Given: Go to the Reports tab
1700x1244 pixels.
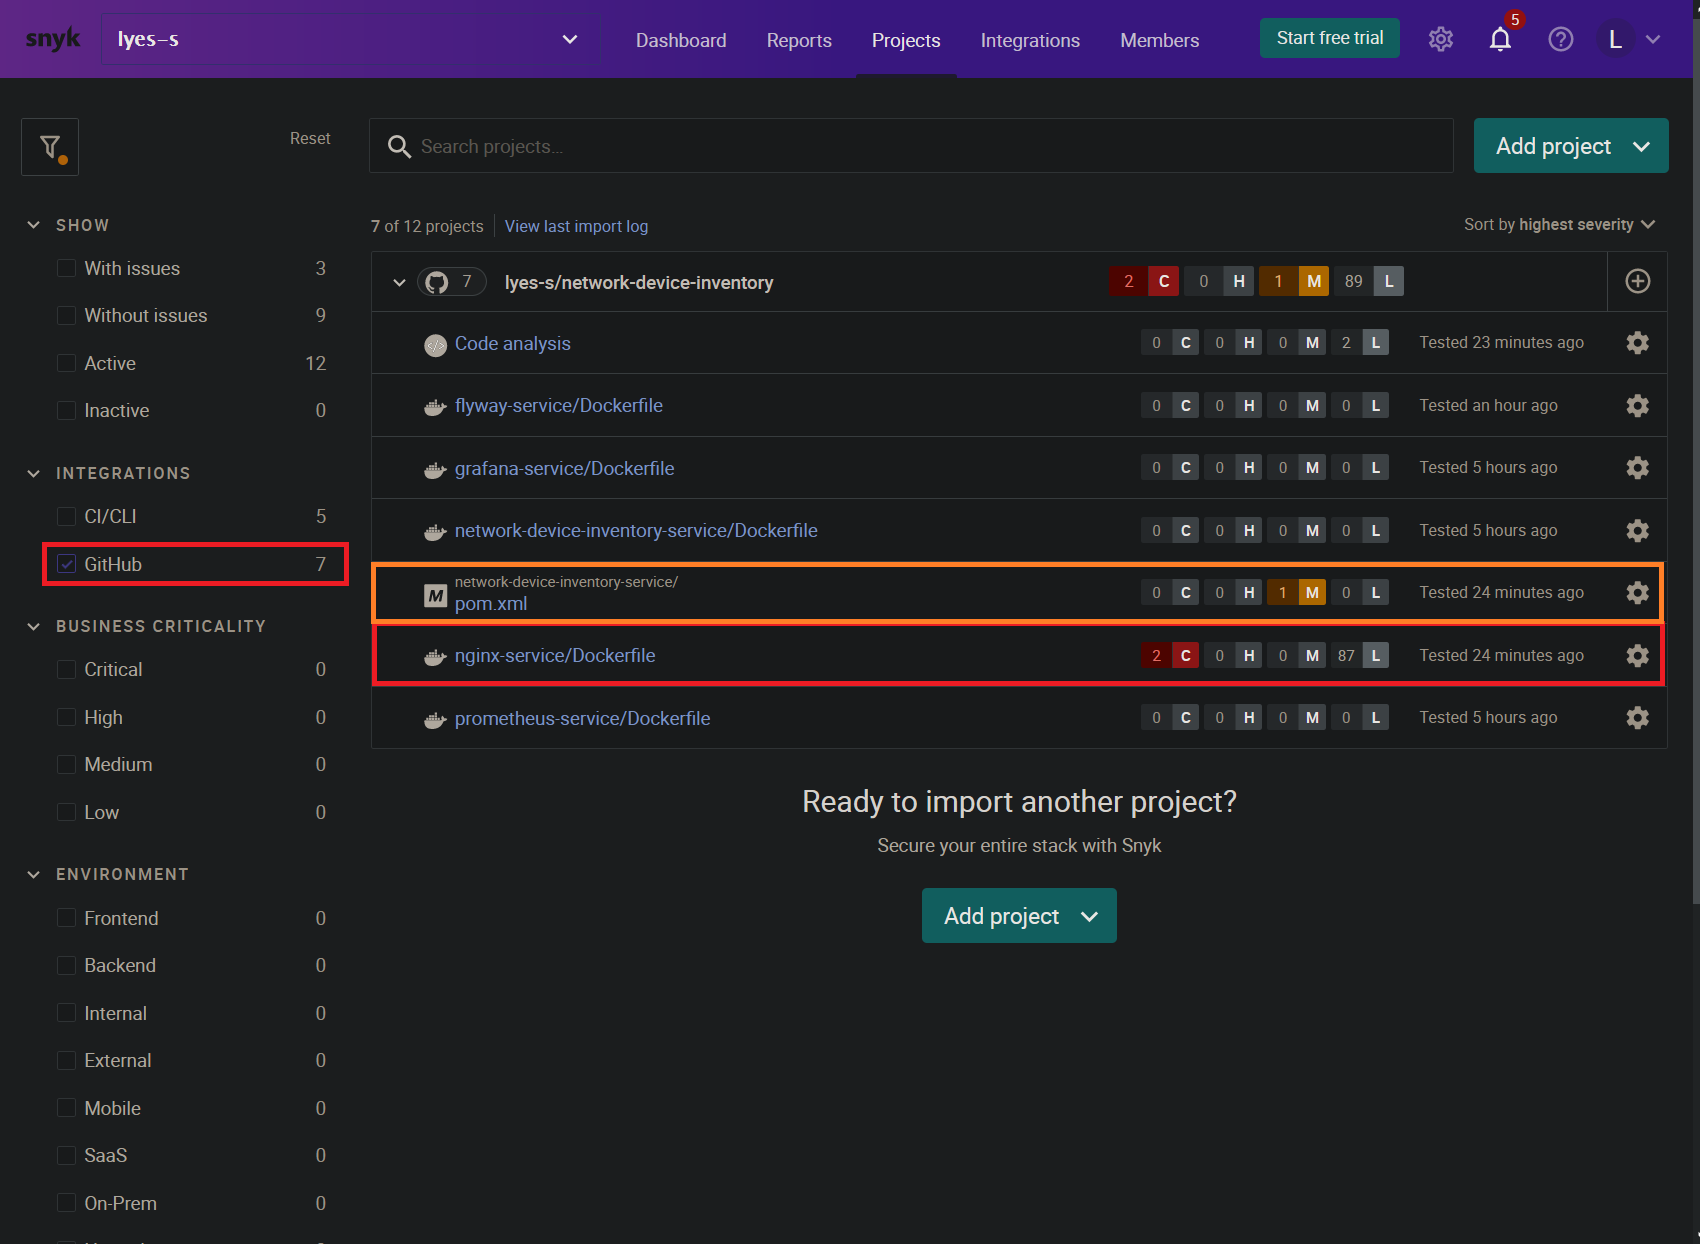Looking at the screenshot, I should point(799,40).
